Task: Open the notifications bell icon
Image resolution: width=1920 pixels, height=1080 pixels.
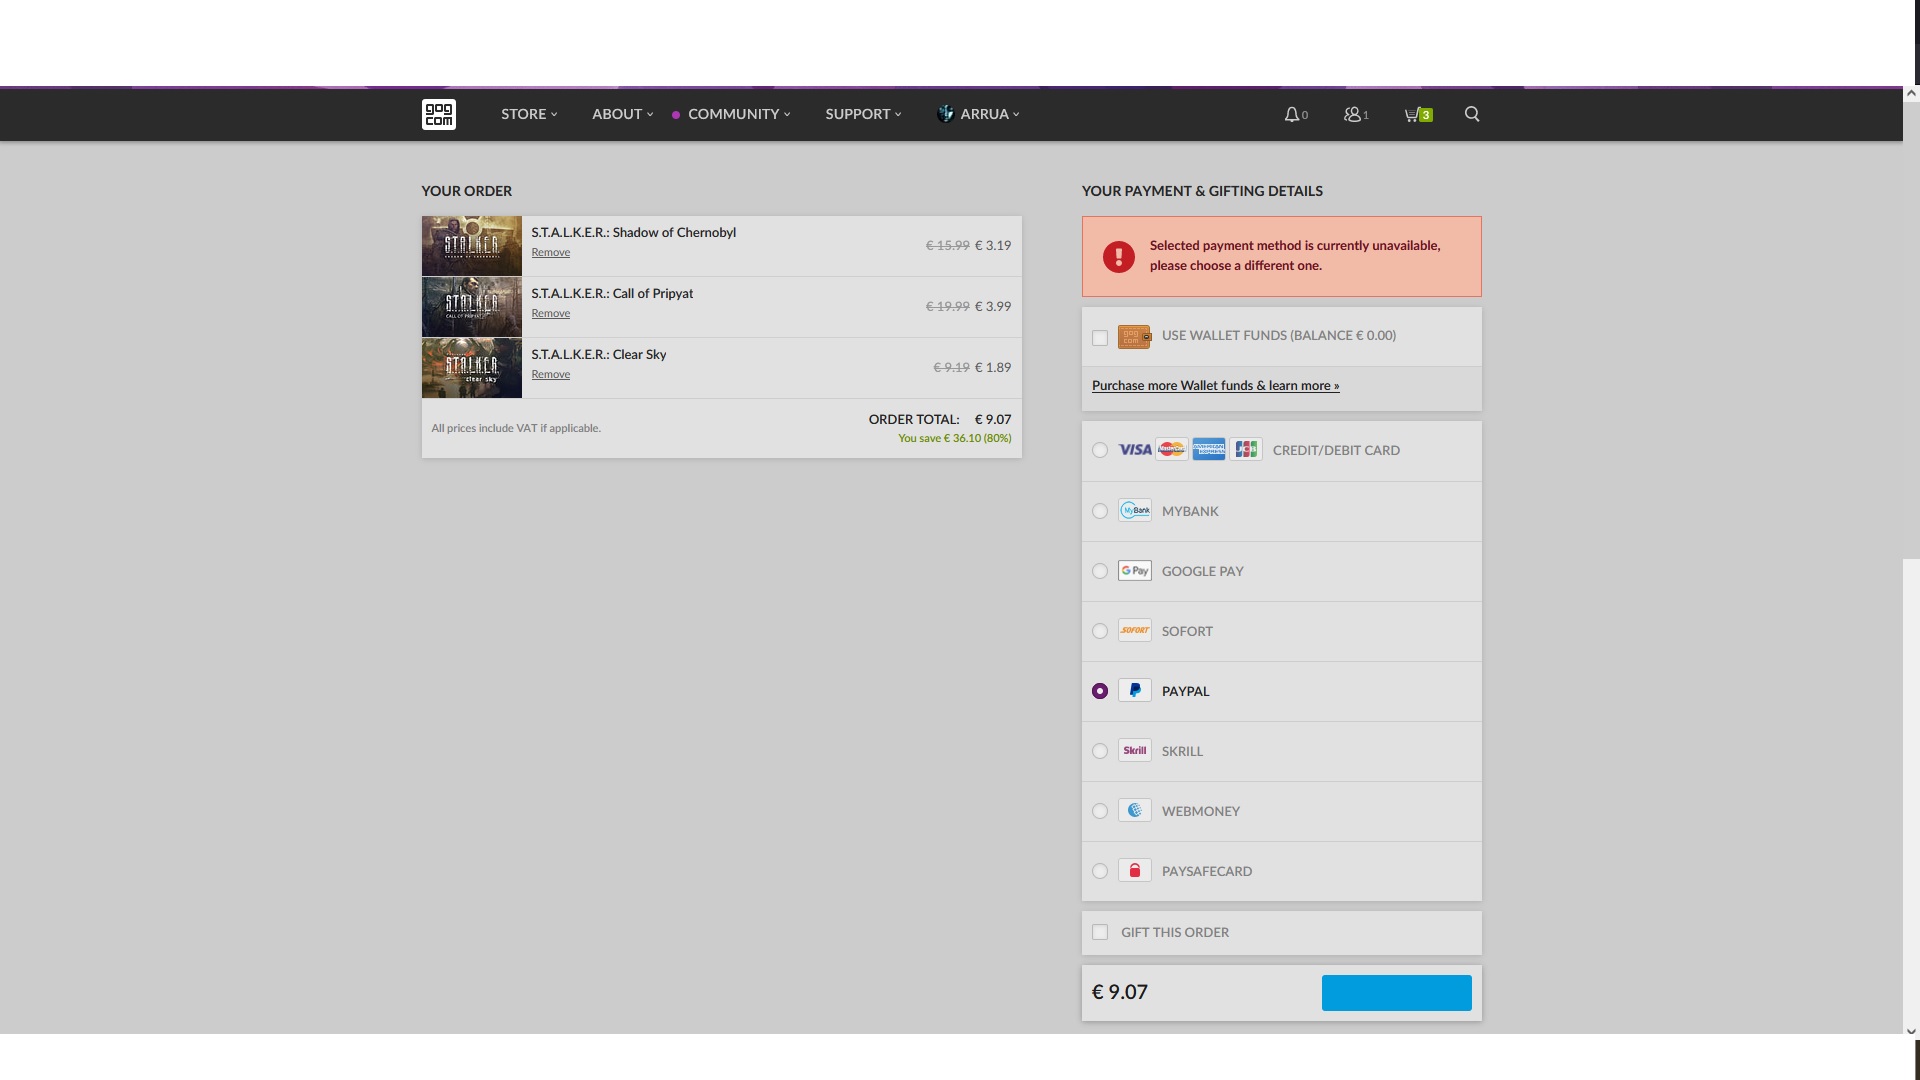Action: pos(1292,114)
